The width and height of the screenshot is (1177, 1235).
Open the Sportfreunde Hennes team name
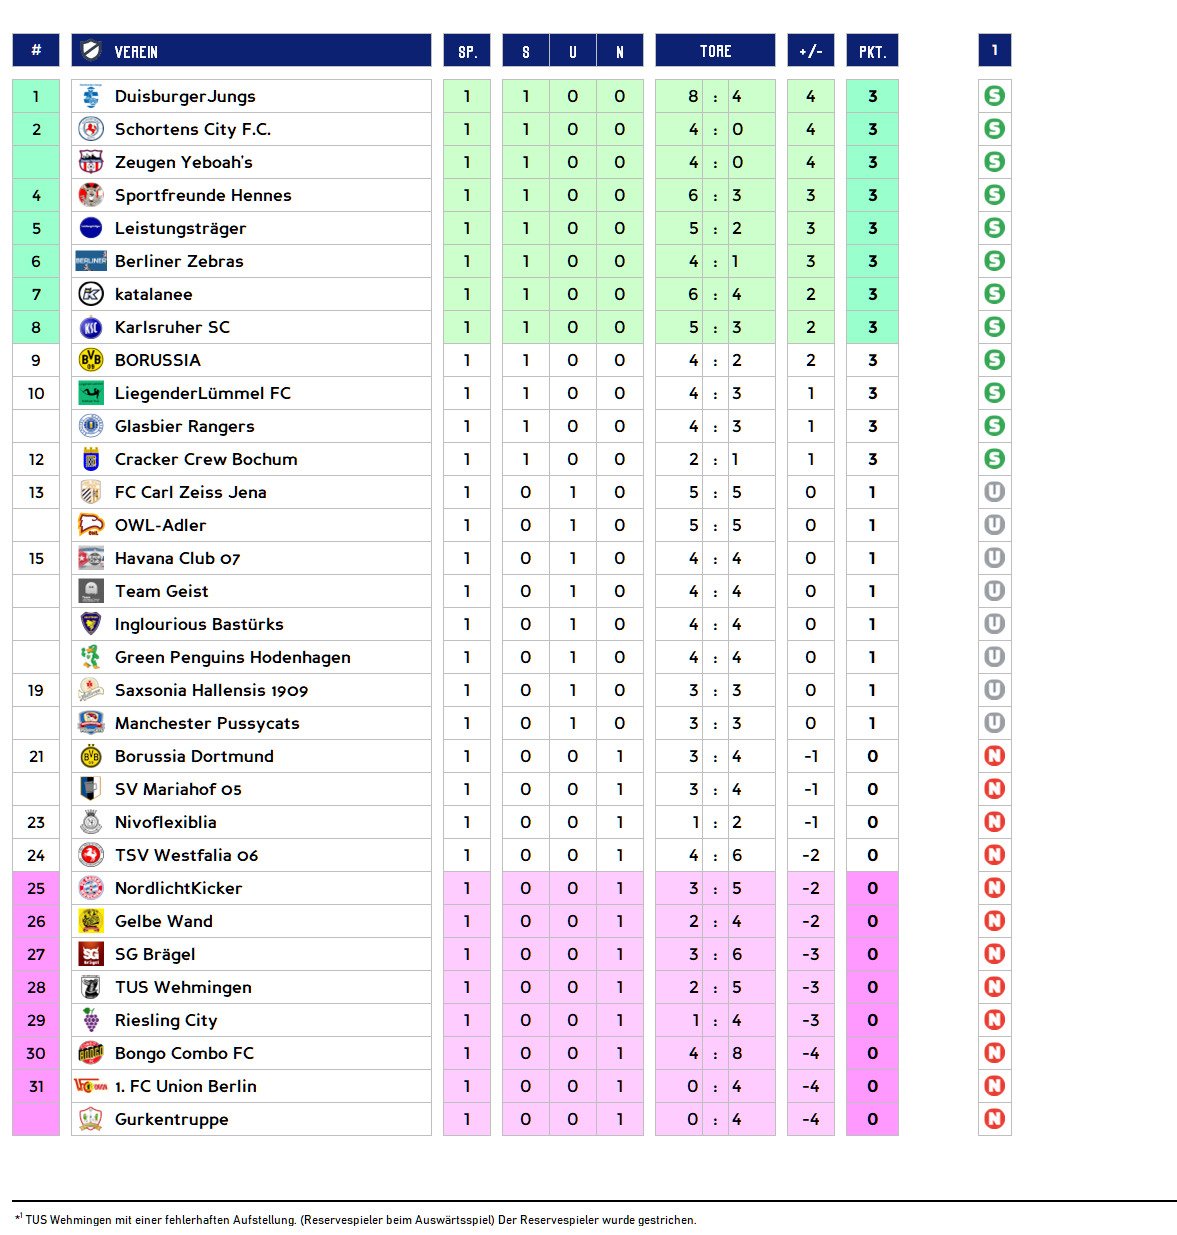203,195
